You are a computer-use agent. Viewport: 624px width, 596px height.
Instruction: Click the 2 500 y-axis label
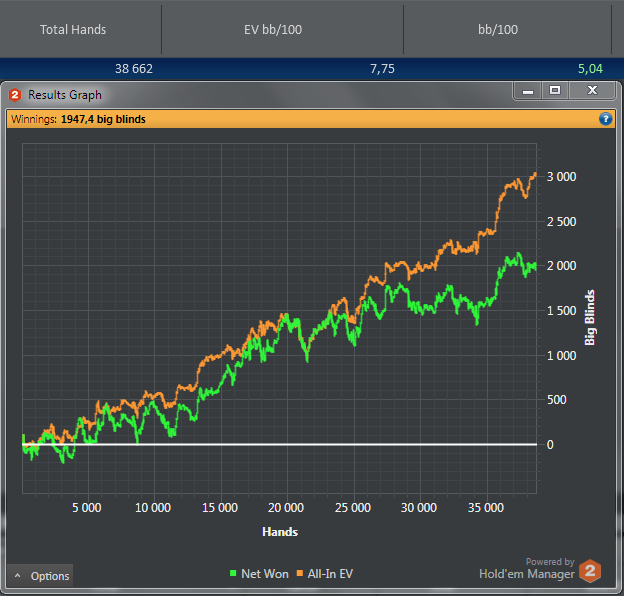(561, 222)
